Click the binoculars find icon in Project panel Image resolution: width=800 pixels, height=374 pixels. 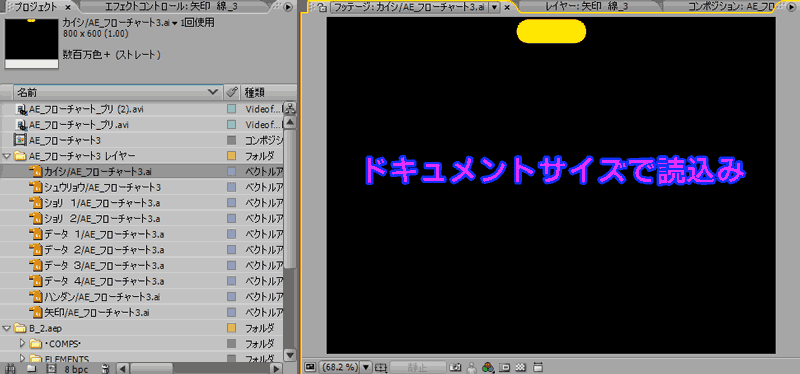tap(11, 368)
